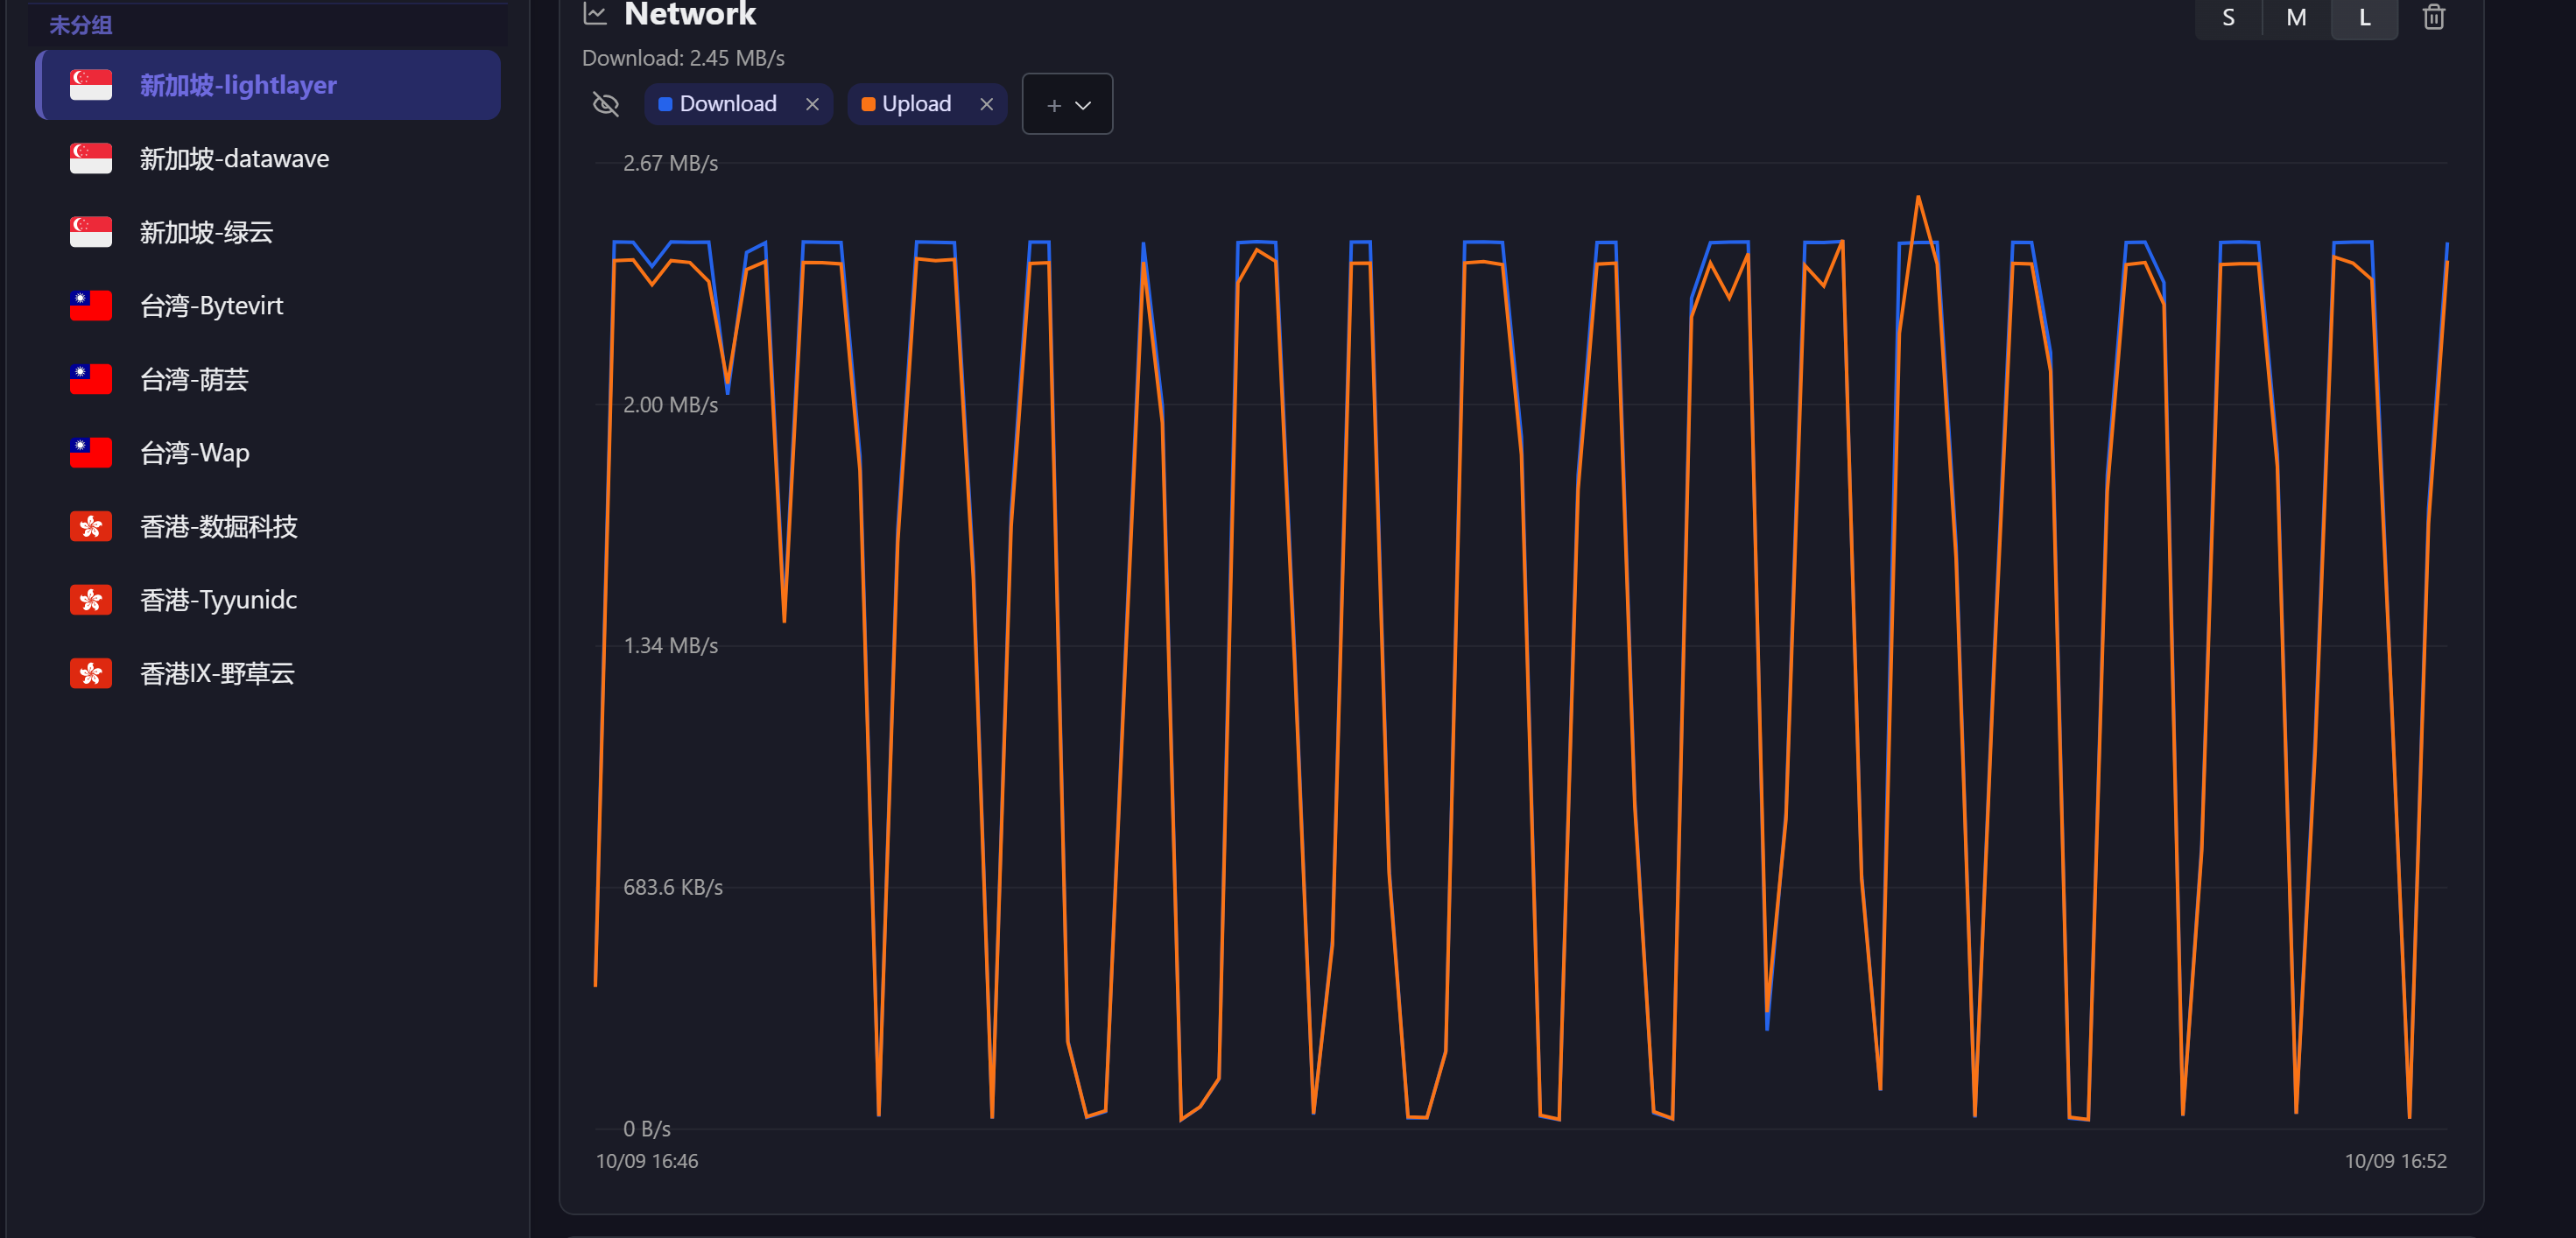Delete the Network chart with trash icon

click(2433, 17)
